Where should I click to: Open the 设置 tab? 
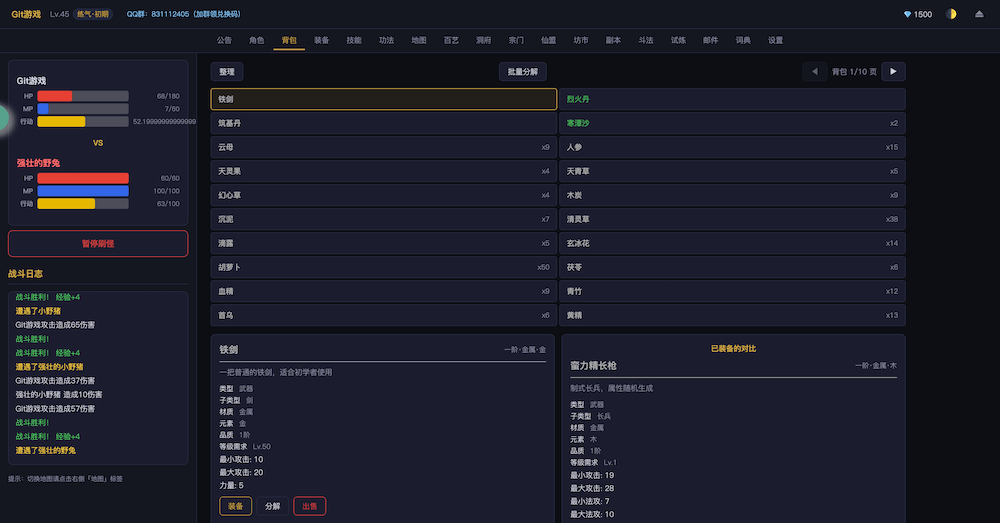pos(775,40)
